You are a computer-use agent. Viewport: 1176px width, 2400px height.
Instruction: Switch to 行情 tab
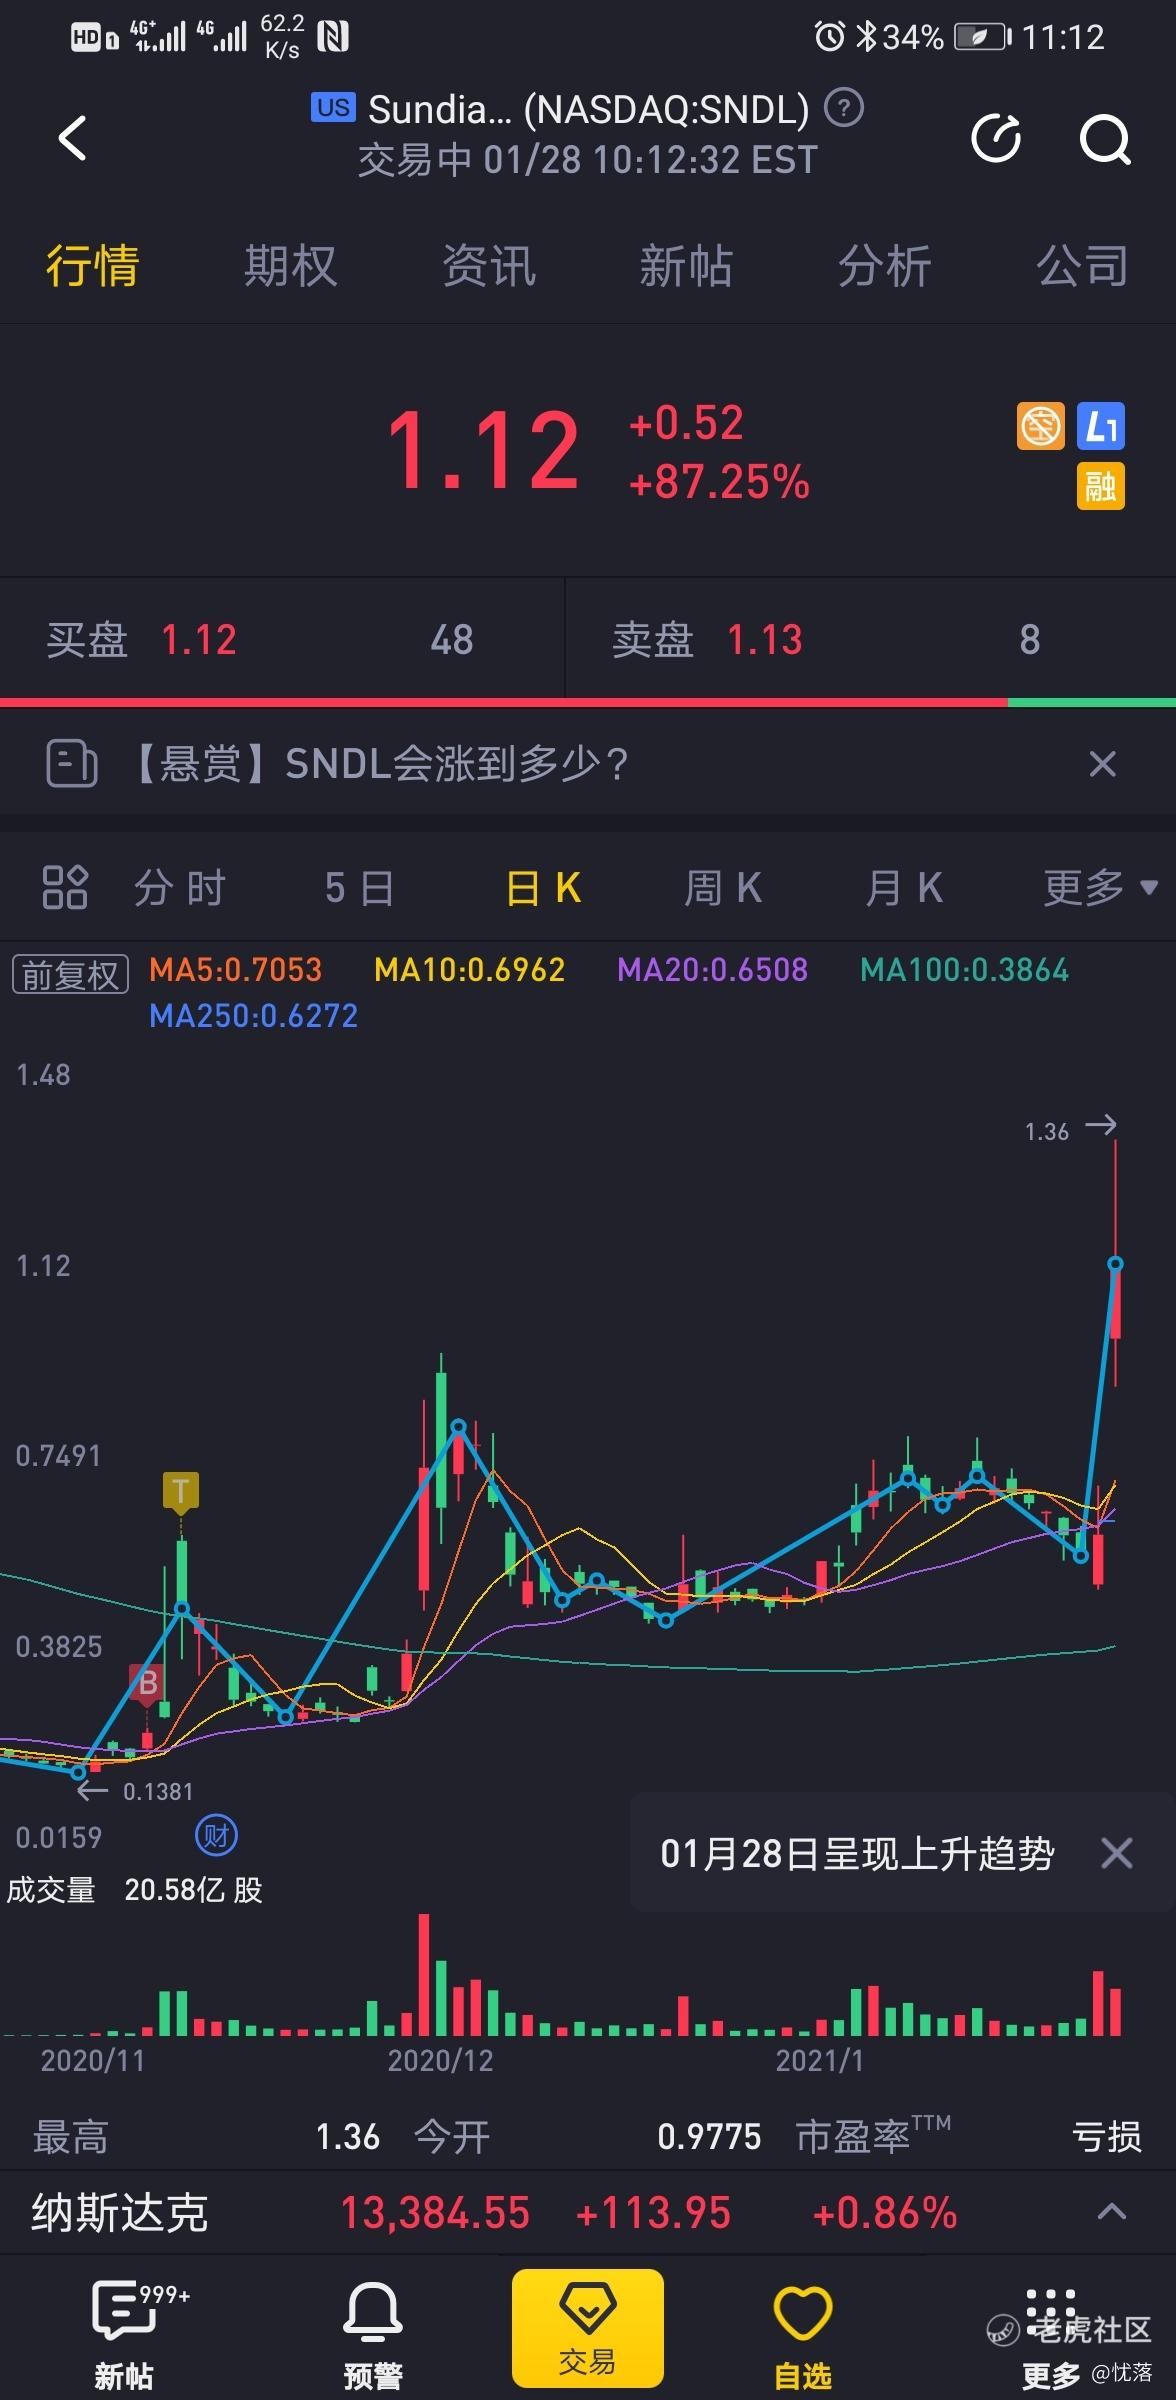click(x=92, y=266)
